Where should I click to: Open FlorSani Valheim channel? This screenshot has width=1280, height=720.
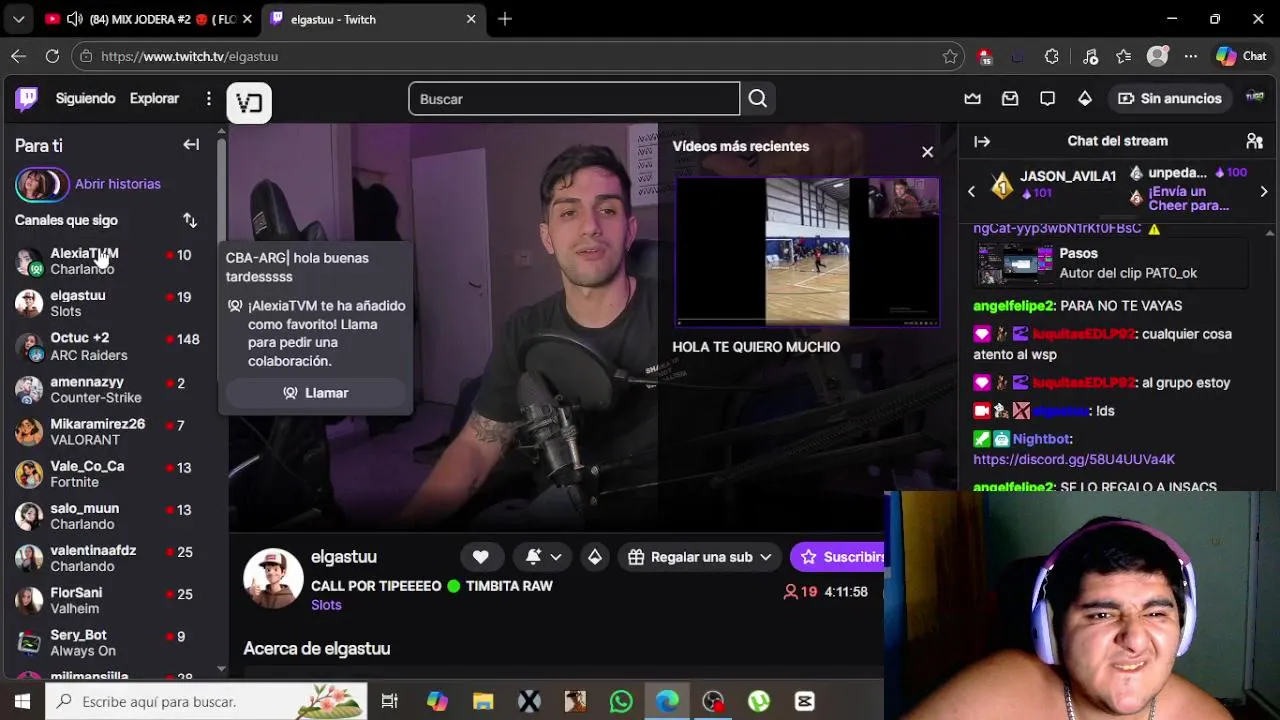point(108,600)
